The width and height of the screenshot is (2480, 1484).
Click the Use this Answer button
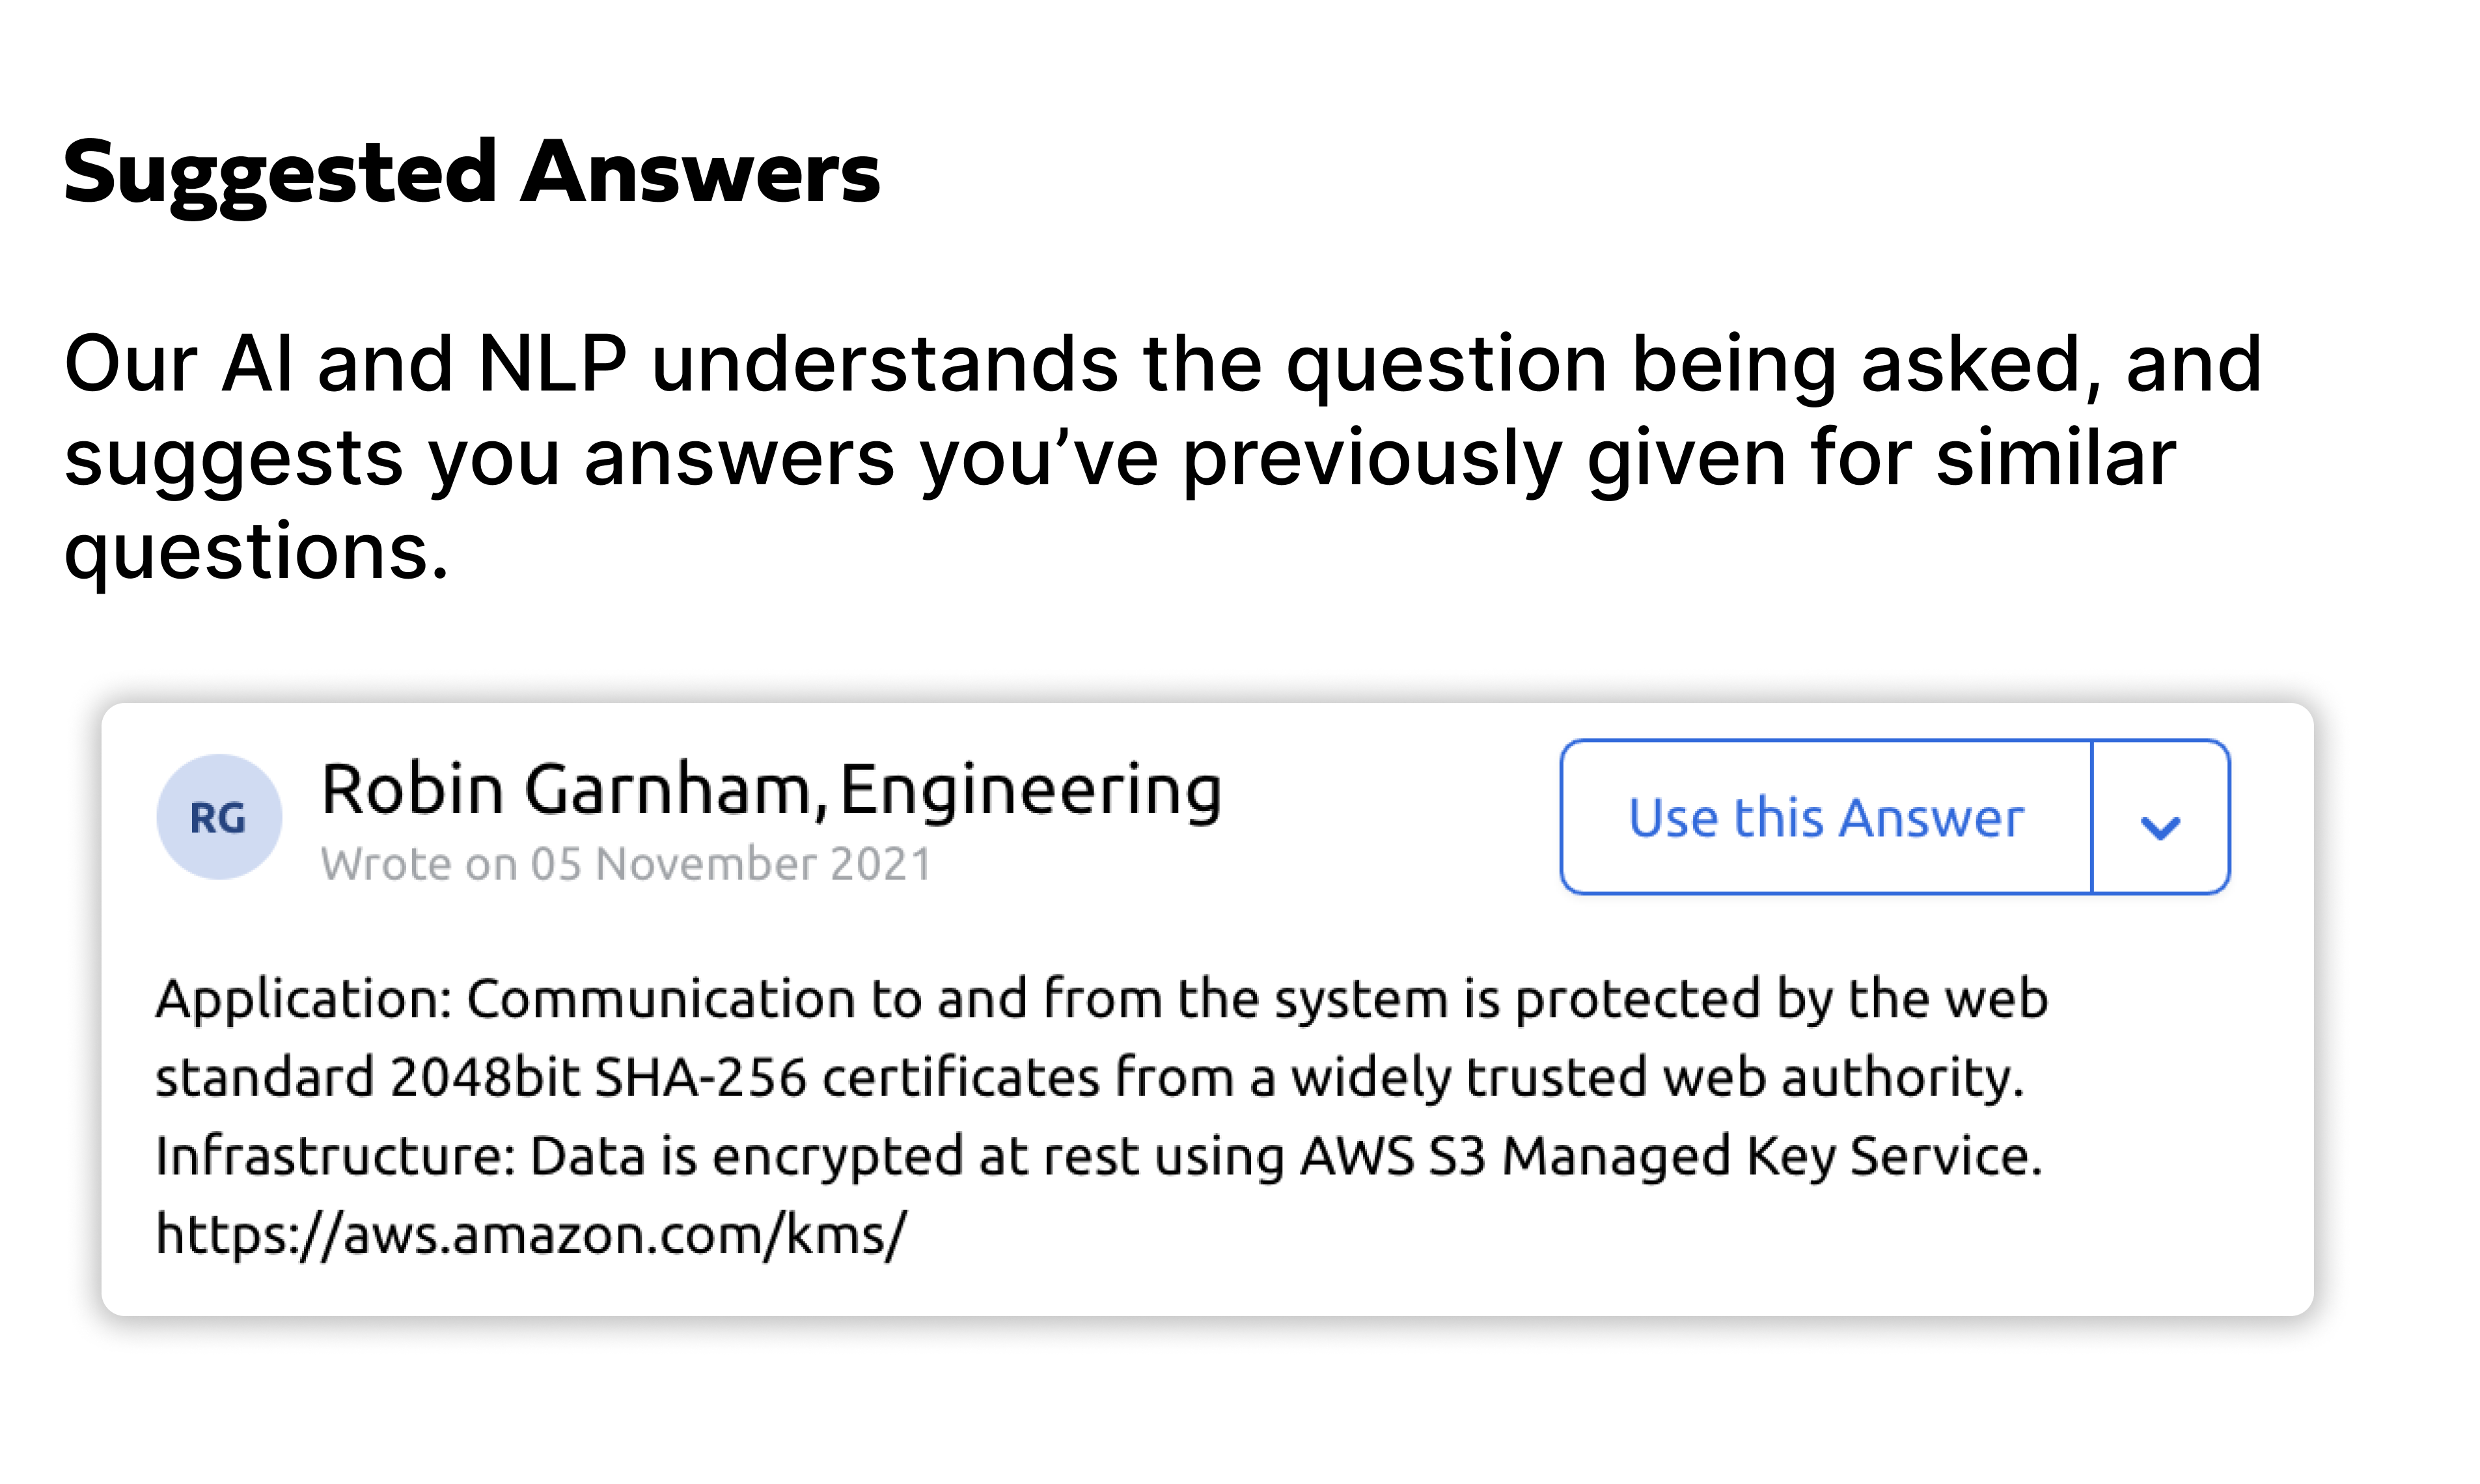click(1826, 817)
